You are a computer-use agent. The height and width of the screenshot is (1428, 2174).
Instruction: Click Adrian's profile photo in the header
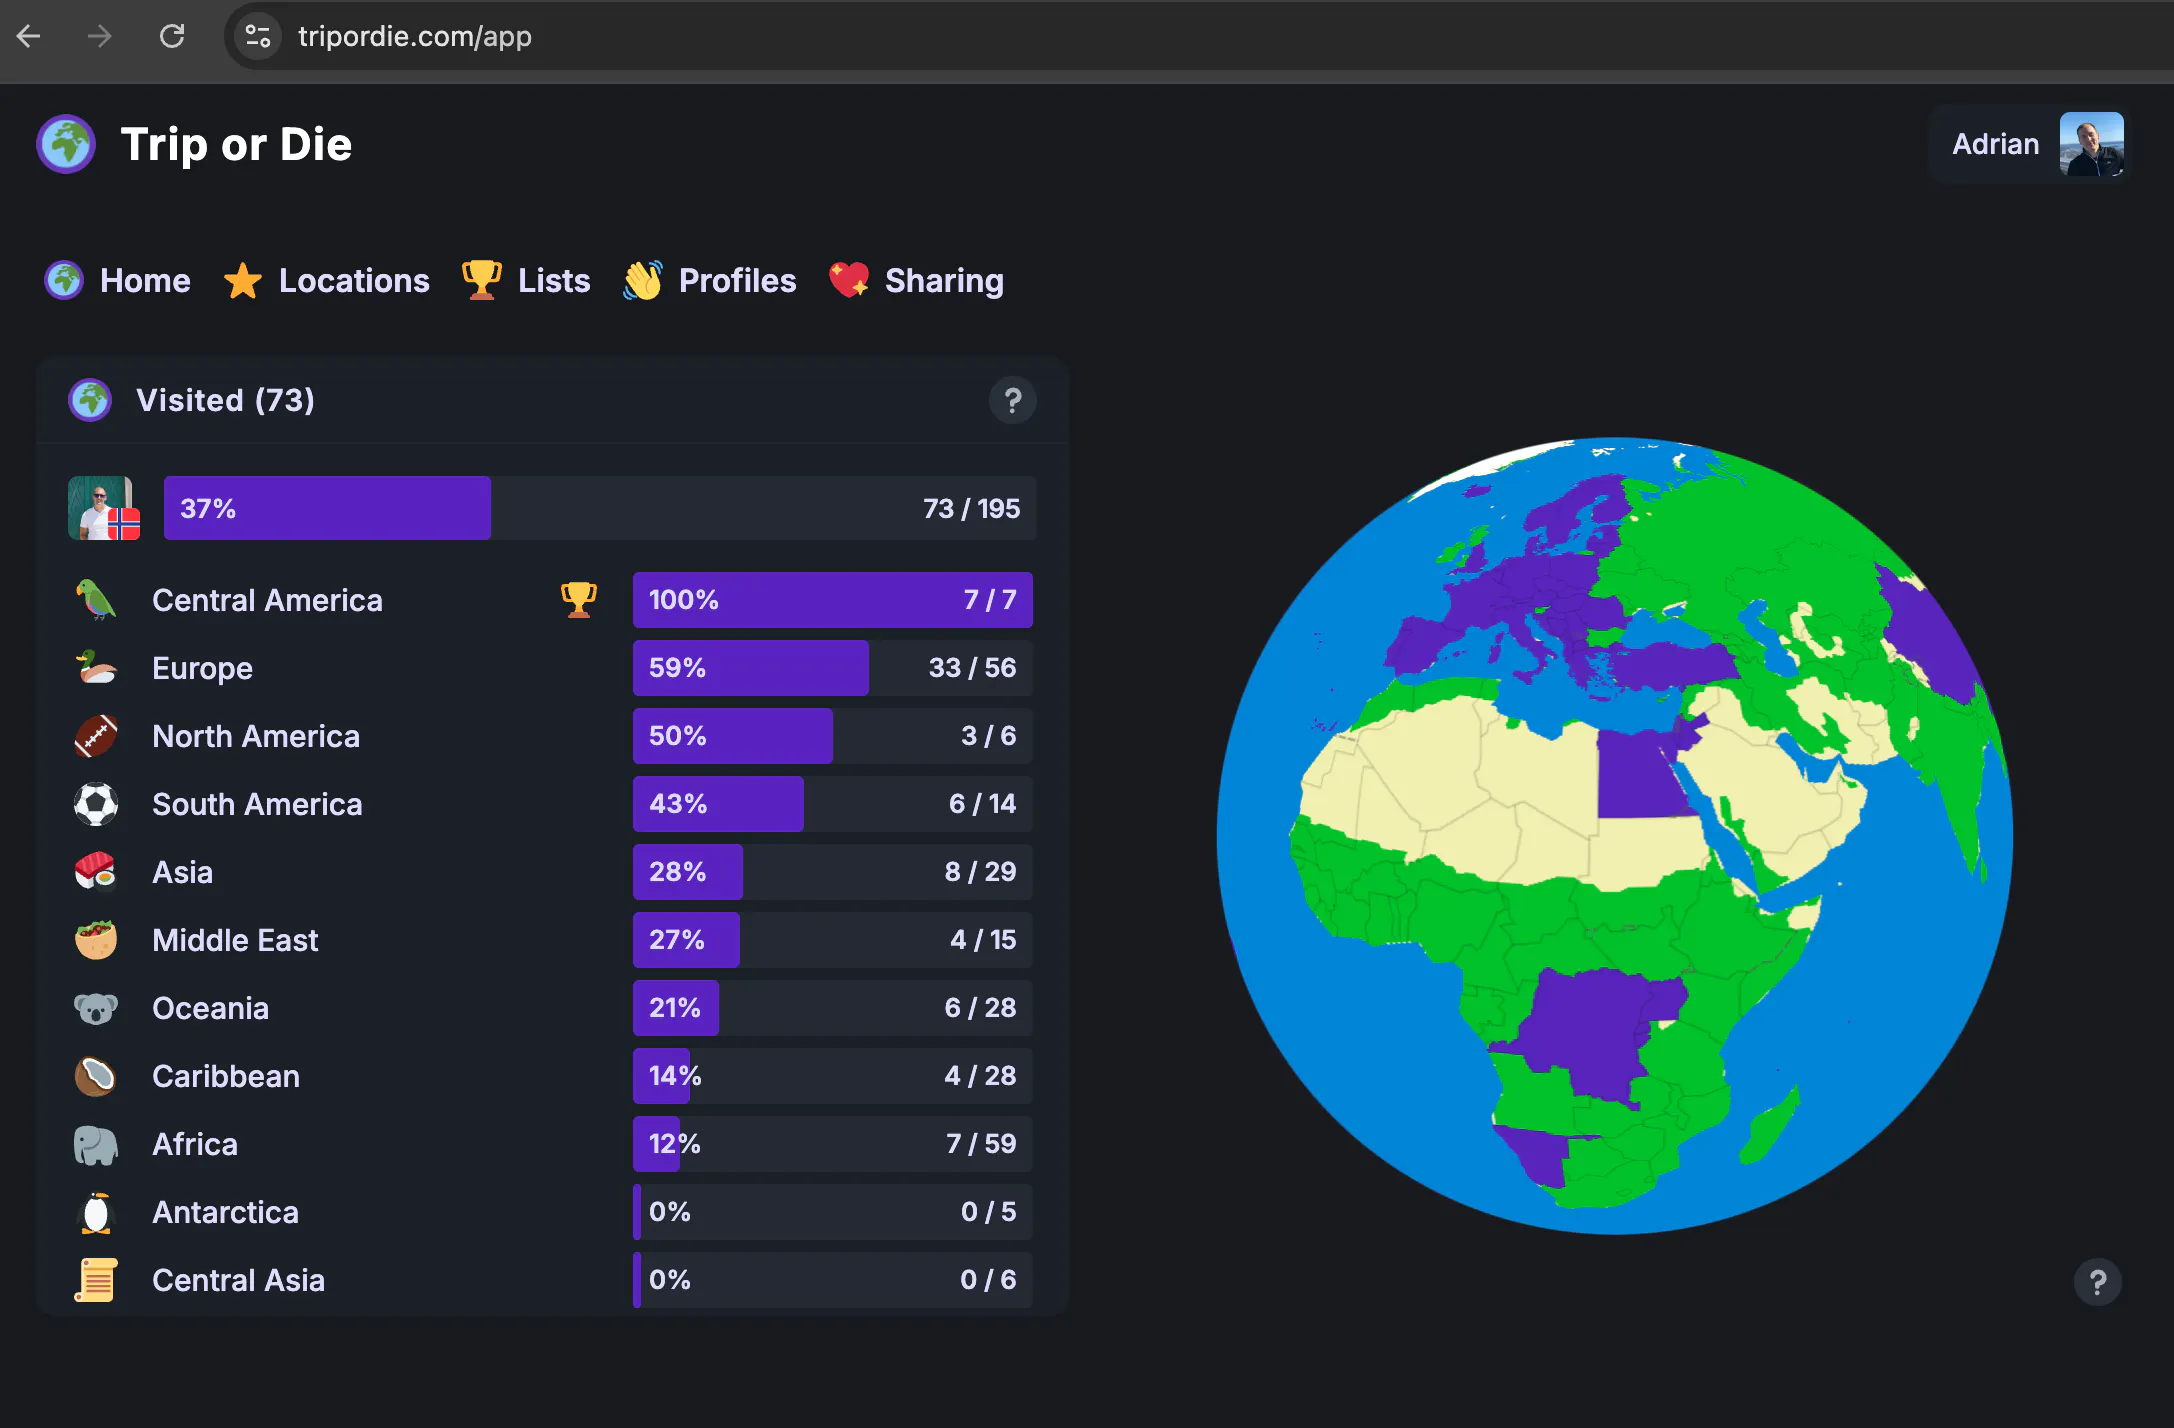point(2092,144)
